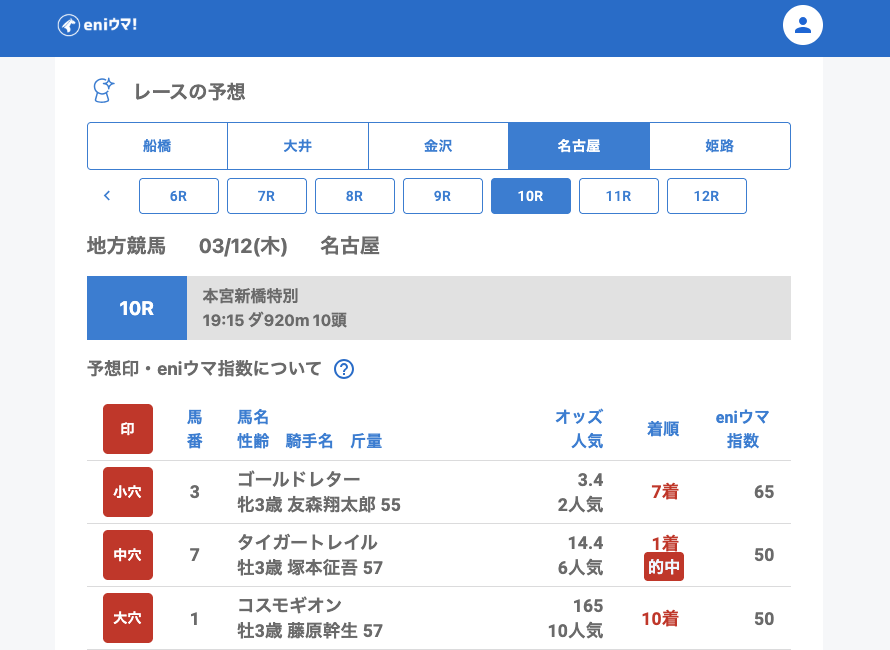The image size is (890, 650).
Task: Choose race 7R
Action: pyautogui.click(x=267, y=196)
